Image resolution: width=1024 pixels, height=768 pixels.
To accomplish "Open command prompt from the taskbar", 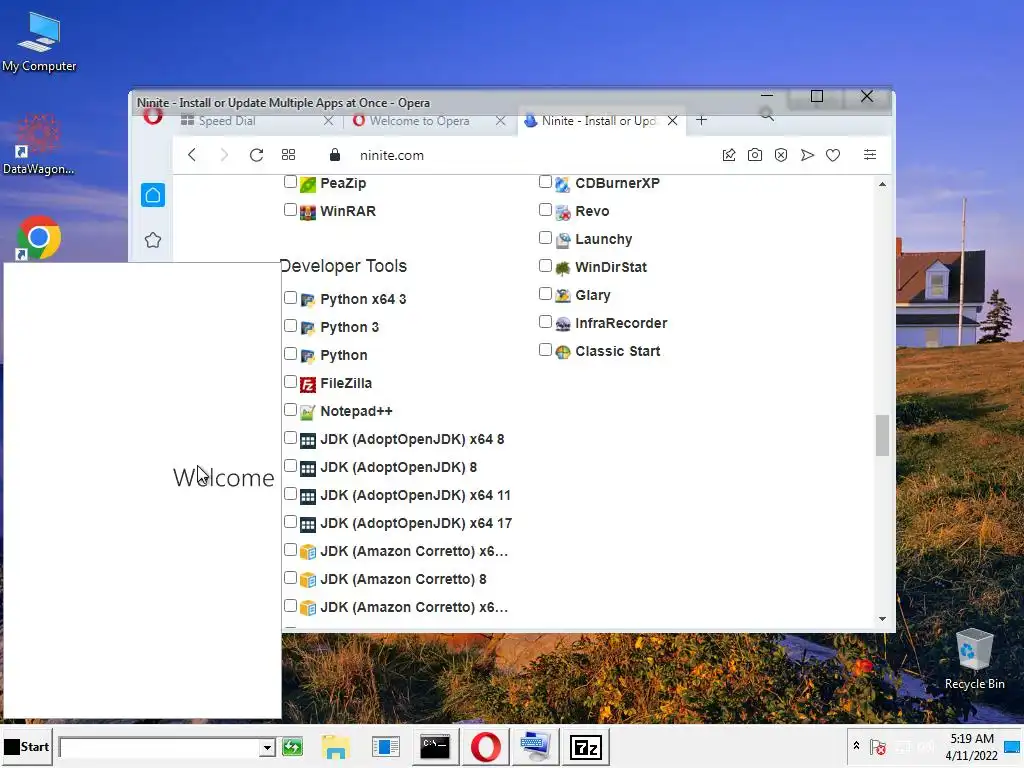I will 435,746.
